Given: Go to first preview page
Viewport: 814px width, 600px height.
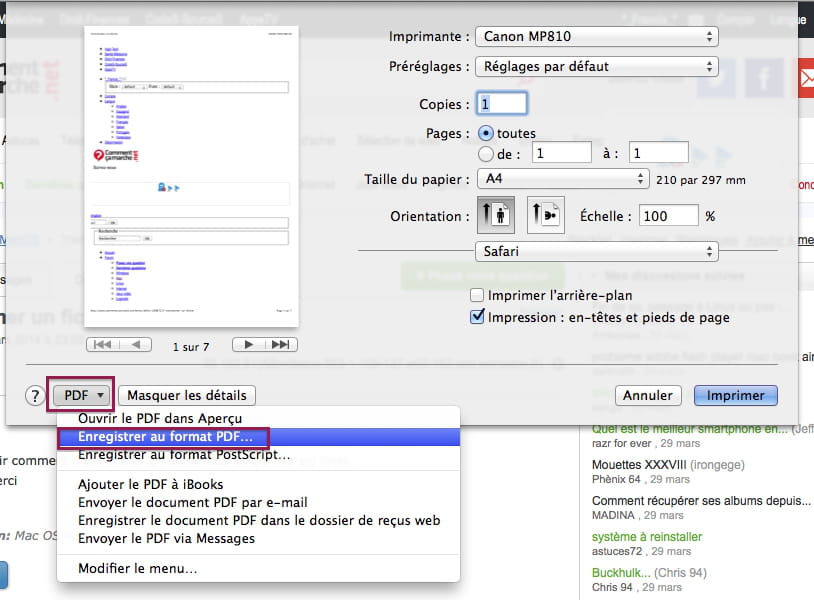Looking at the screenshot, I should click(x=103, y=345).
